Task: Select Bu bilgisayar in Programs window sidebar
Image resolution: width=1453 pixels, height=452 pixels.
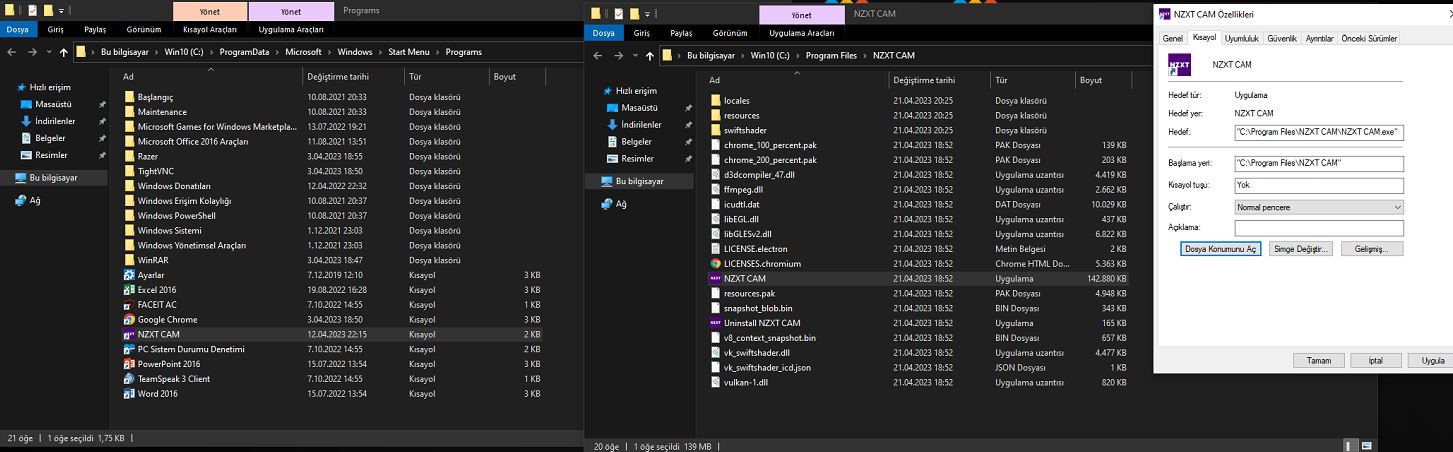Action: tap(55, 177)
